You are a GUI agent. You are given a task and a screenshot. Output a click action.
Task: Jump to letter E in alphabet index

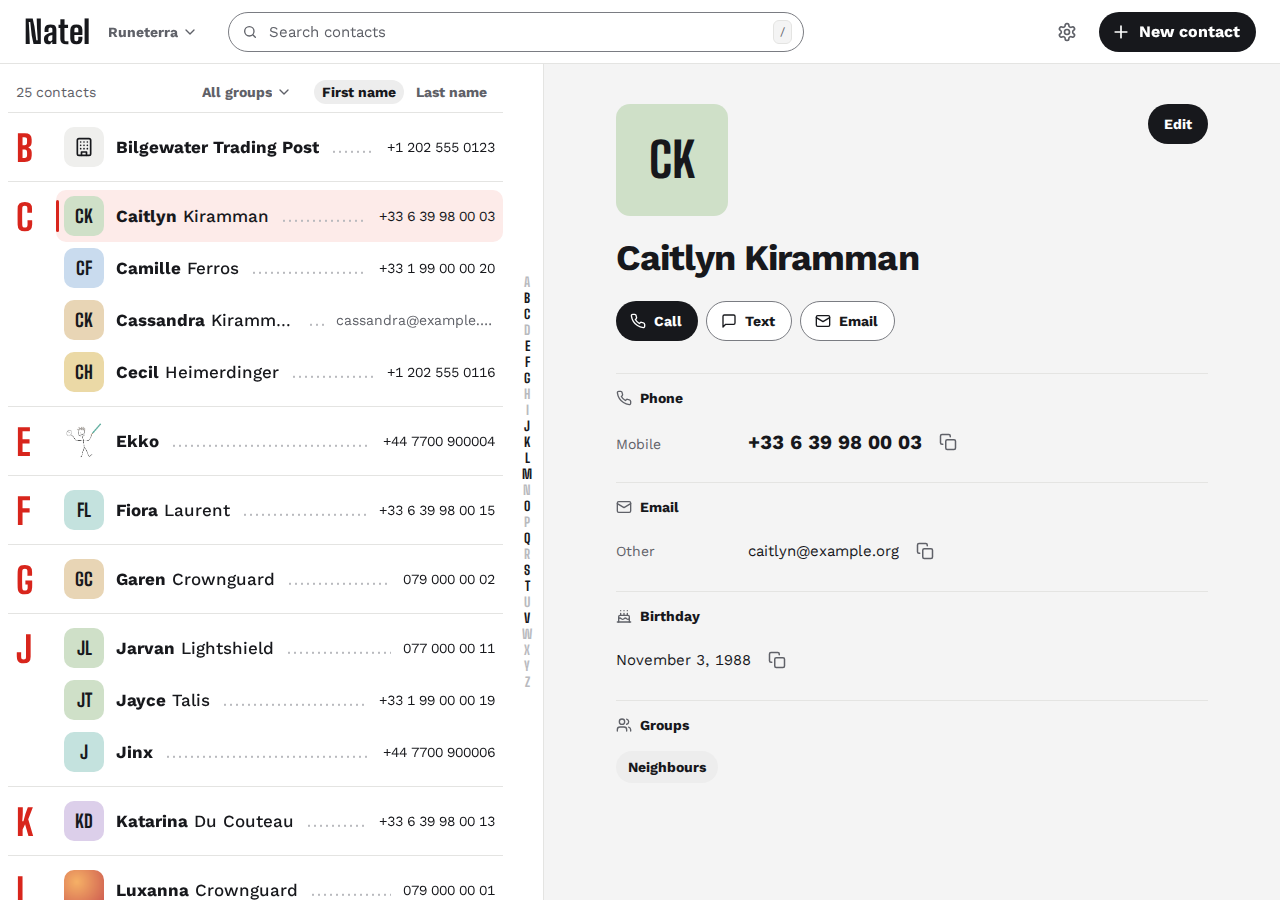pyautogui.click(x=527, y=346)
